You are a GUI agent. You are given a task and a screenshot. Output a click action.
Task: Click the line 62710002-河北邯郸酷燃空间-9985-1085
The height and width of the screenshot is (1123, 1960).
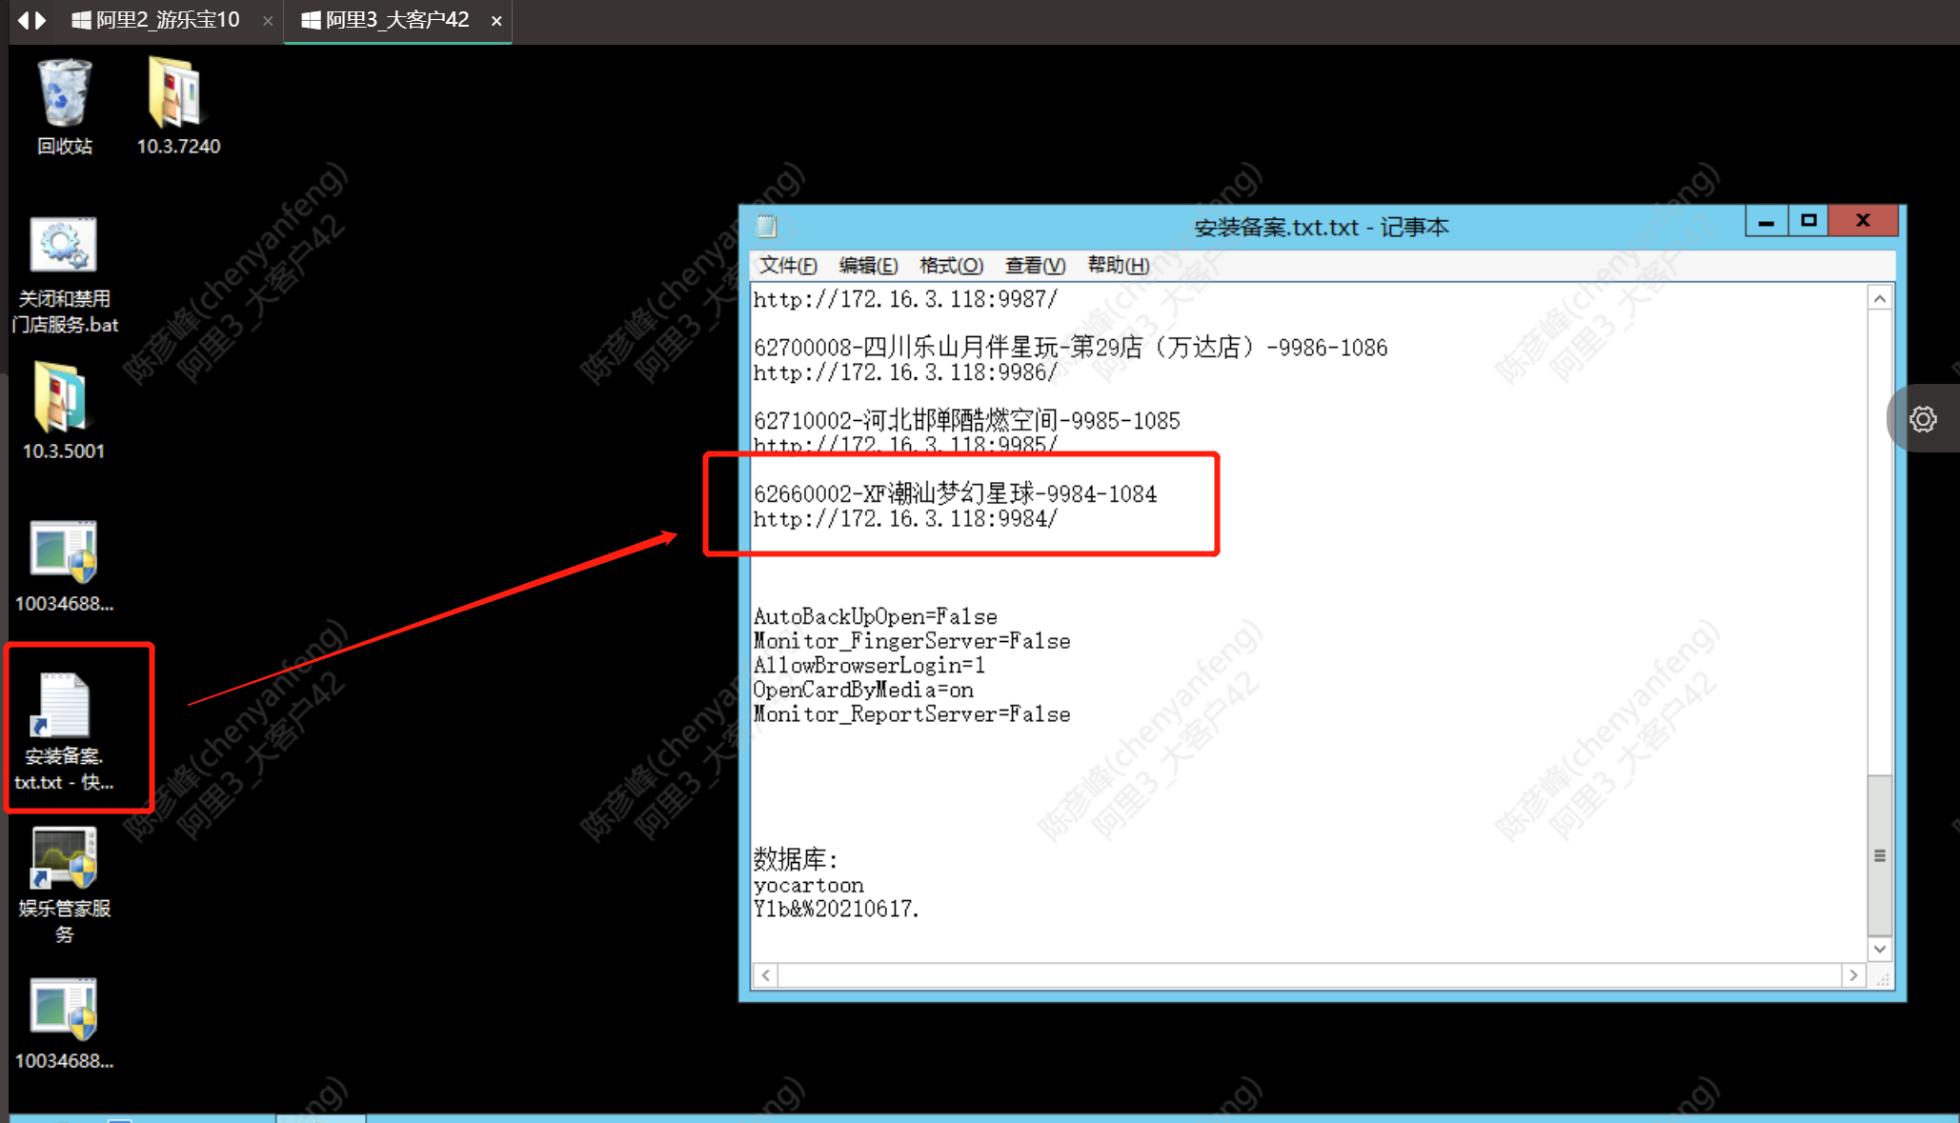pyautogui.click(x=967, y=421)
